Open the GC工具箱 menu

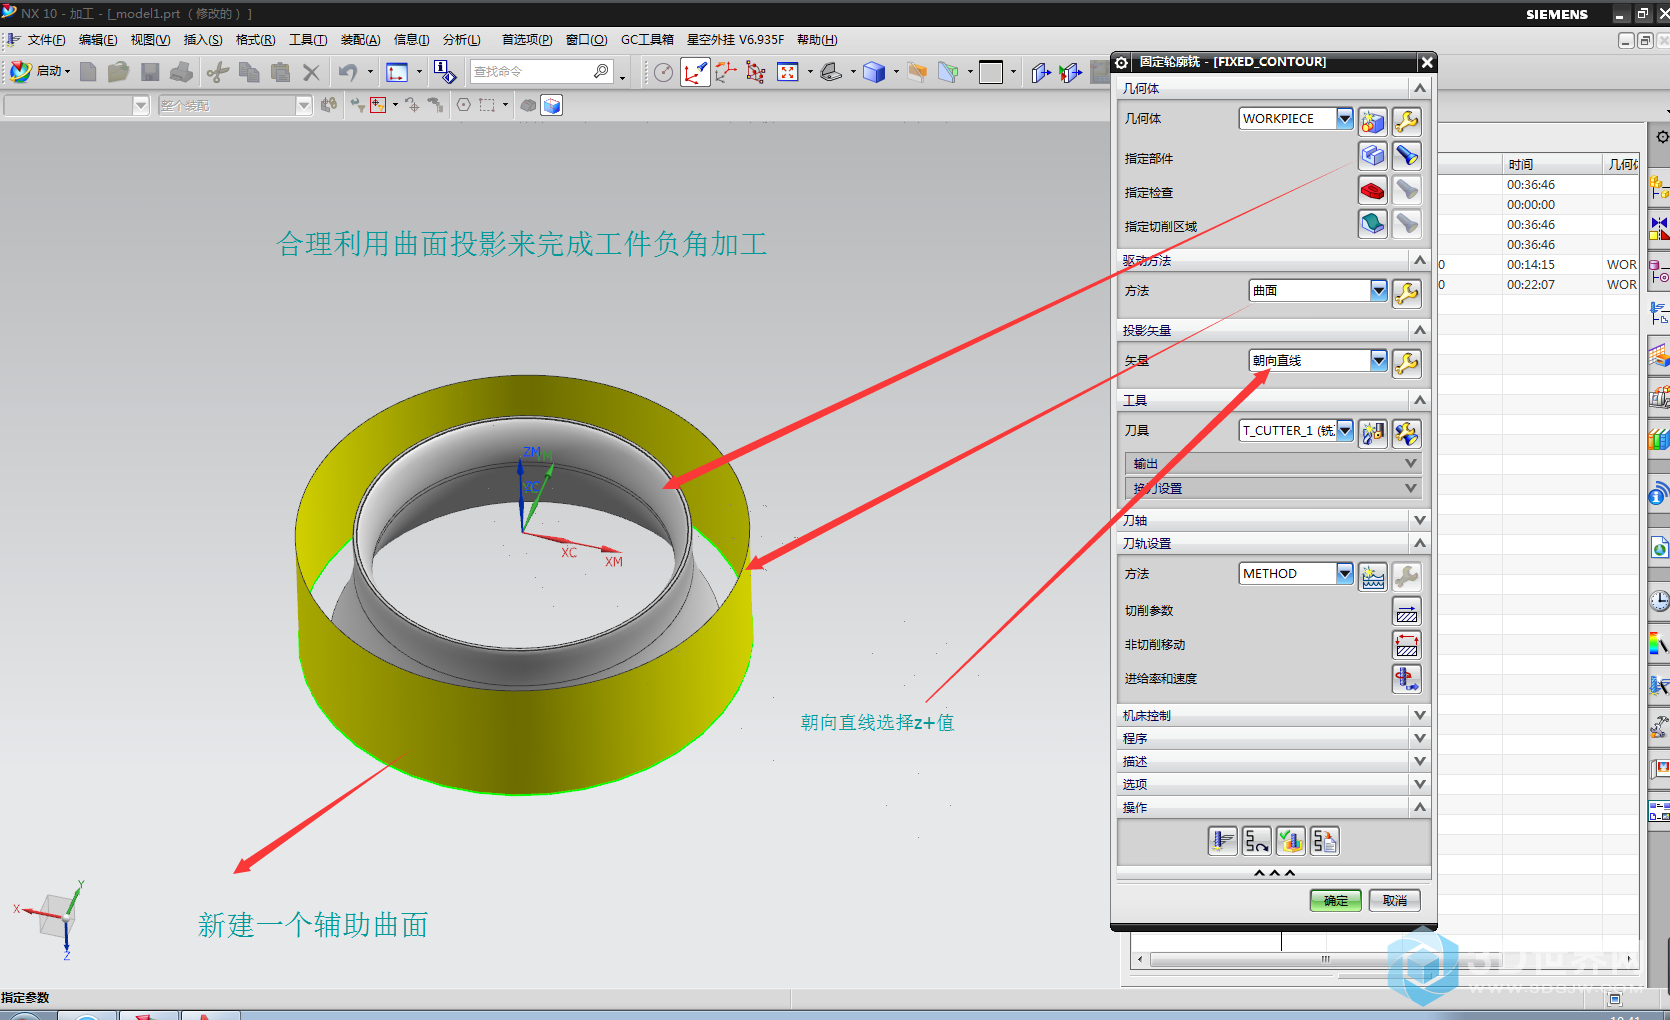click(x=647, y=40)
